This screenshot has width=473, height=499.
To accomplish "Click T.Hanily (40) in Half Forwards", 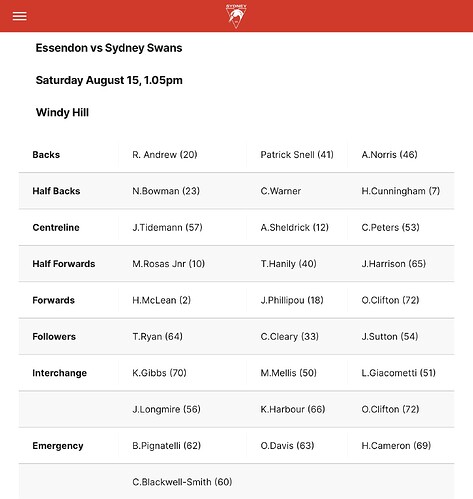I will pyautogui.click(x=288, y=264).
